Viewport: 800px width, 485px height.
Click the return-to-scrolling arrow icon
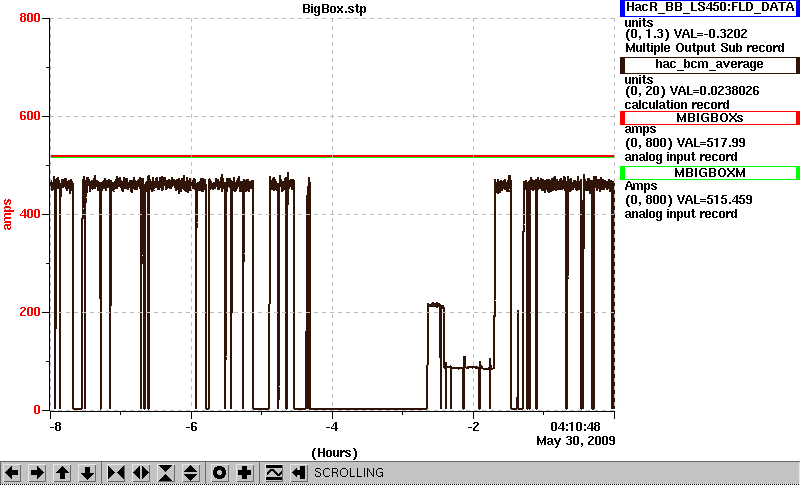click(298, 473)
